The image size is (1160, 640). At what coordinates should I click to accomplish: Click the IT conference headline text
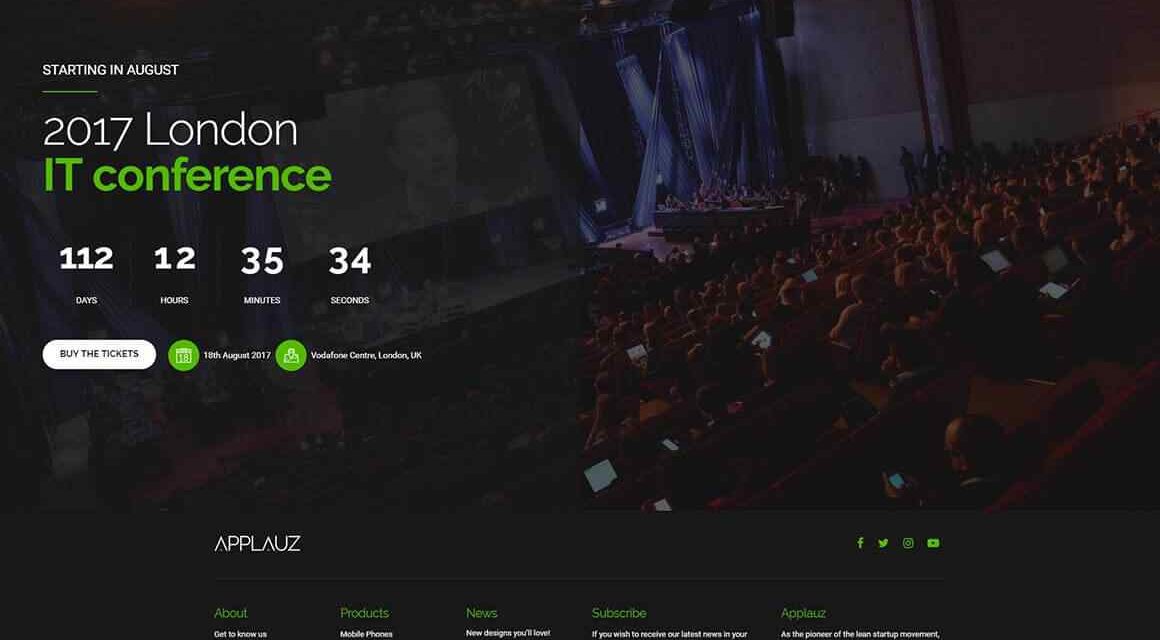click(187, 175)
